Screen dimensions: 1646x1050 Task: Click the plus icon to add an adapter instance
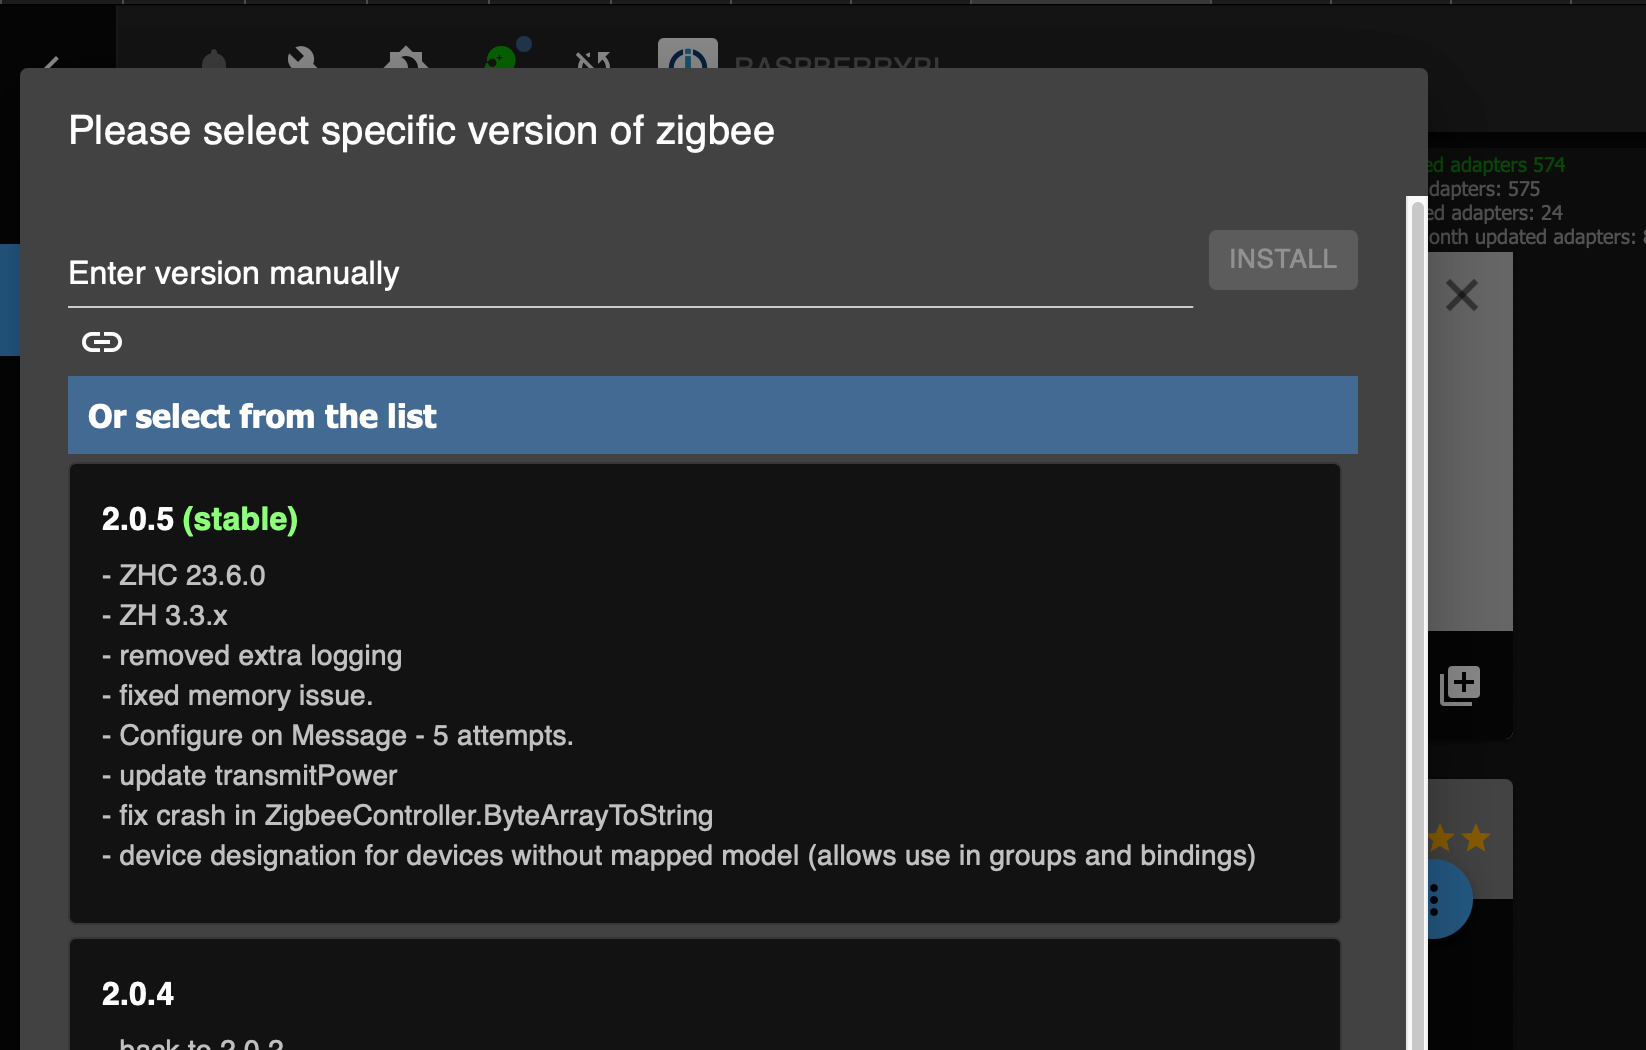(1461, 686)
